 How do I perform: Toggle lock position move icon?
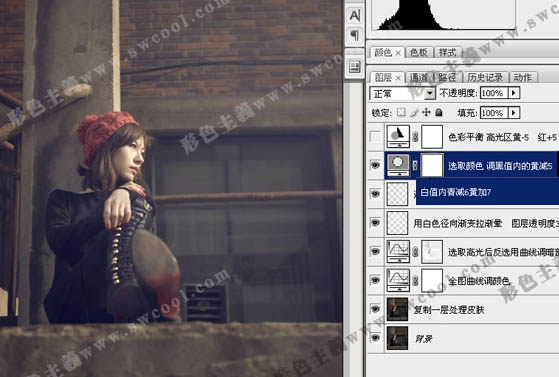coord(426,113)
